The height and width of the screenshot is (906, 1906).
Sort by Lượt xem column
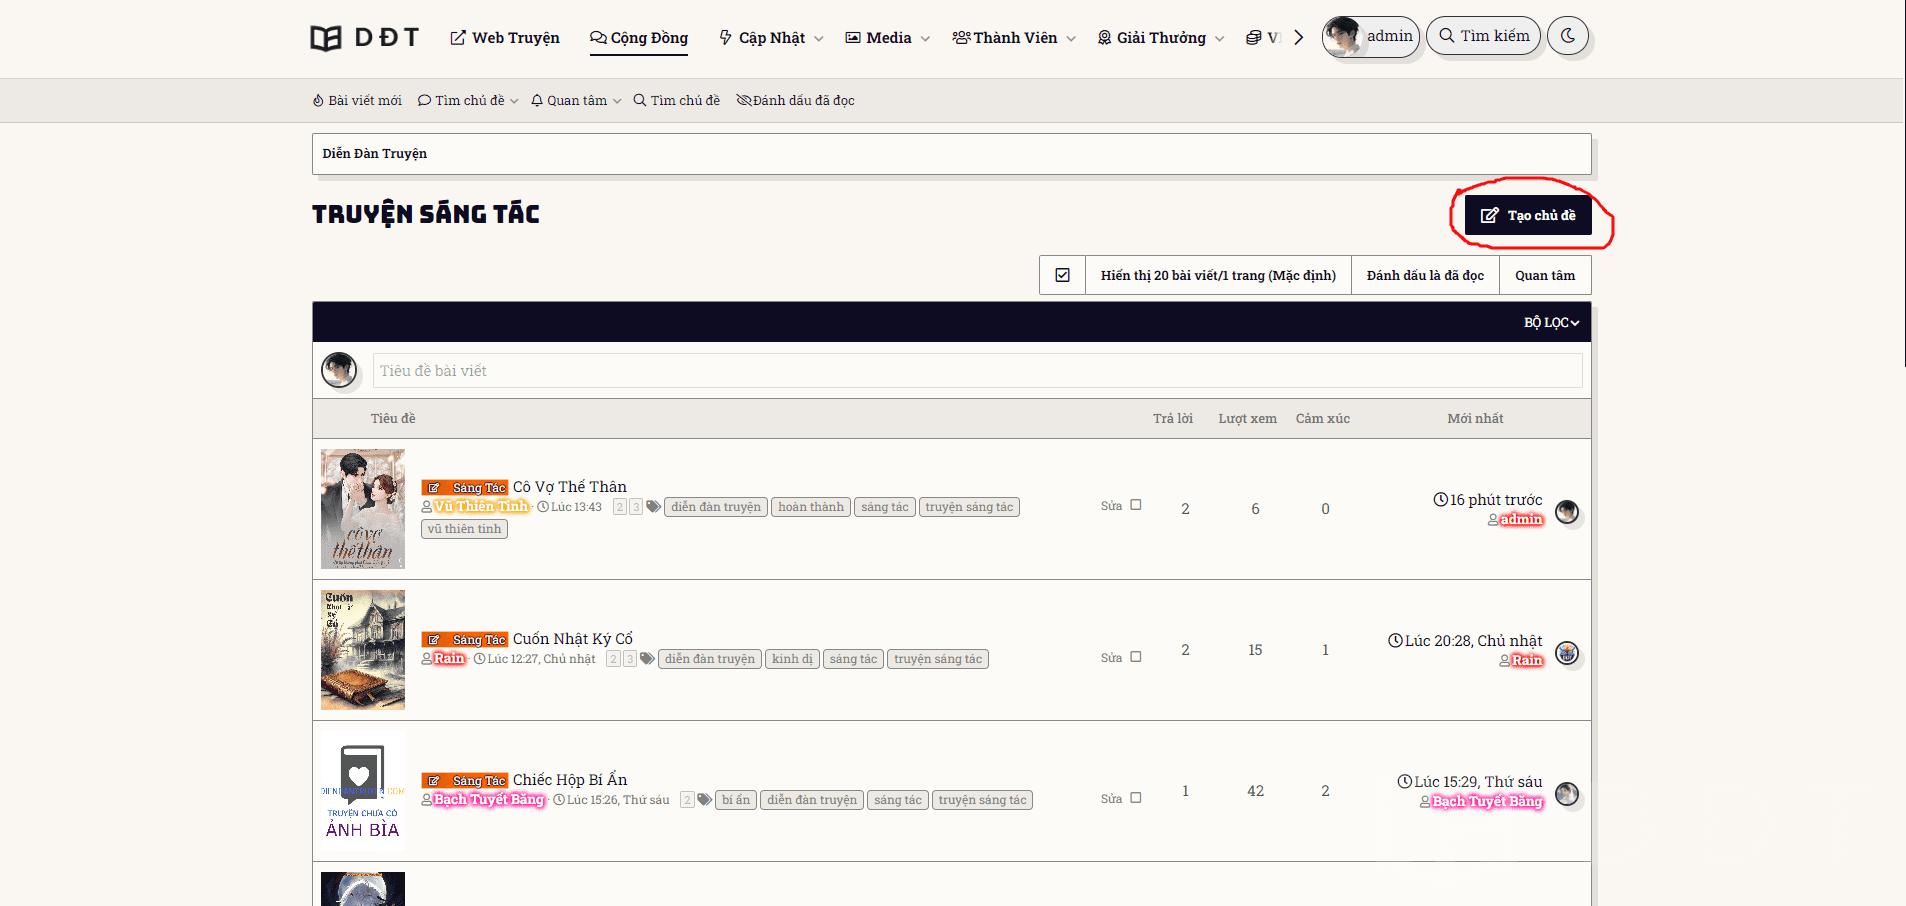tap(1247, 418)
